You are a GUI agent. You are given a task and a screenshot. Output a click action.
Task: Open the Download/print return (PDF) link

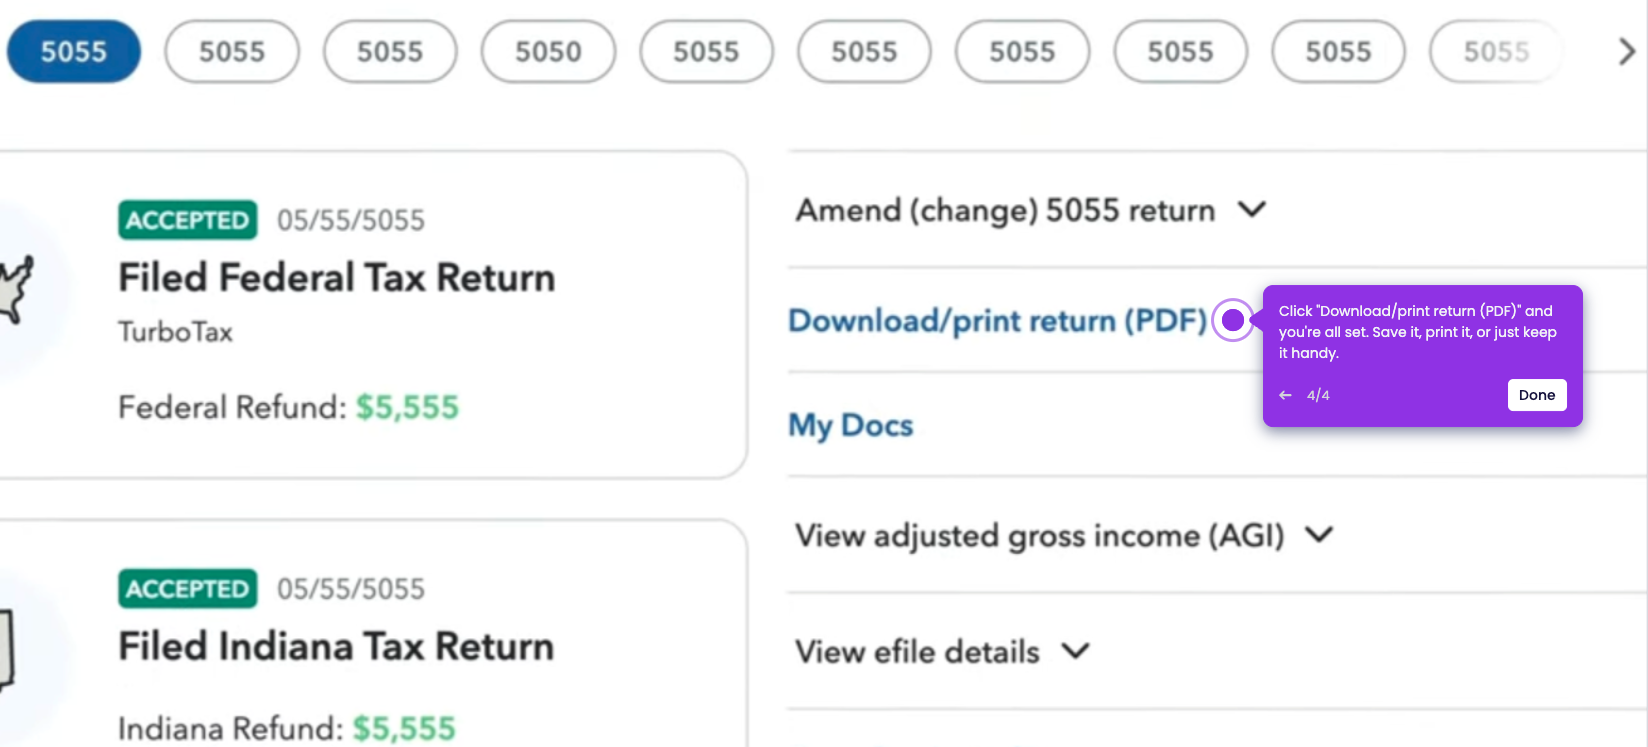997,321
